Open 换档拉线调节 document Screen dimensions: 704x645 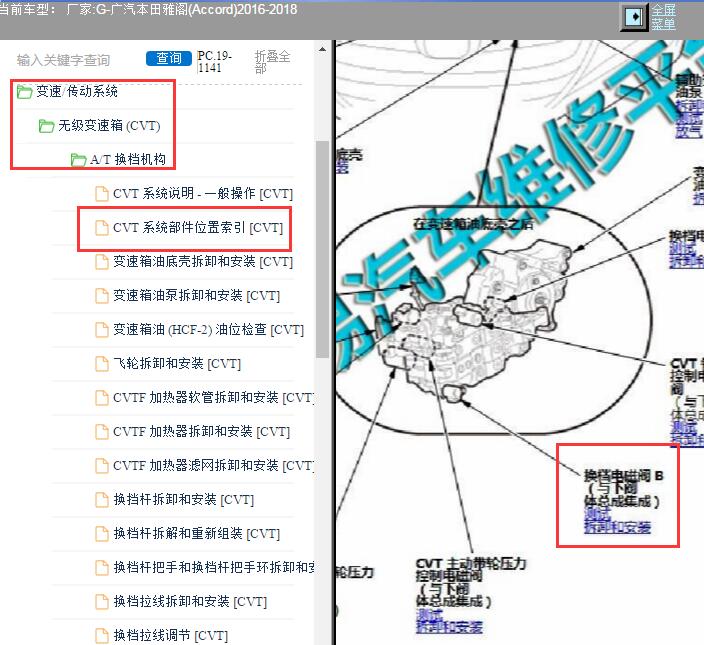coord(171,636)
